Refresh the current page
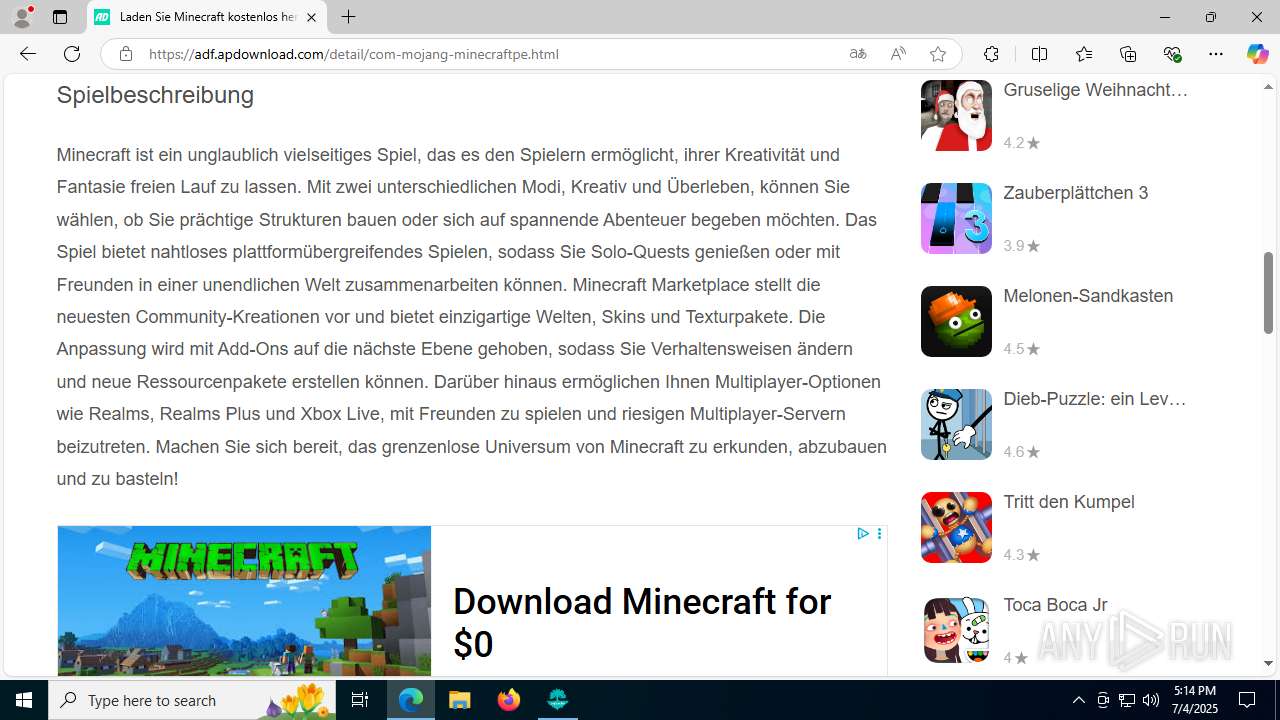The image size is (1280, 720). pos(72,54)
